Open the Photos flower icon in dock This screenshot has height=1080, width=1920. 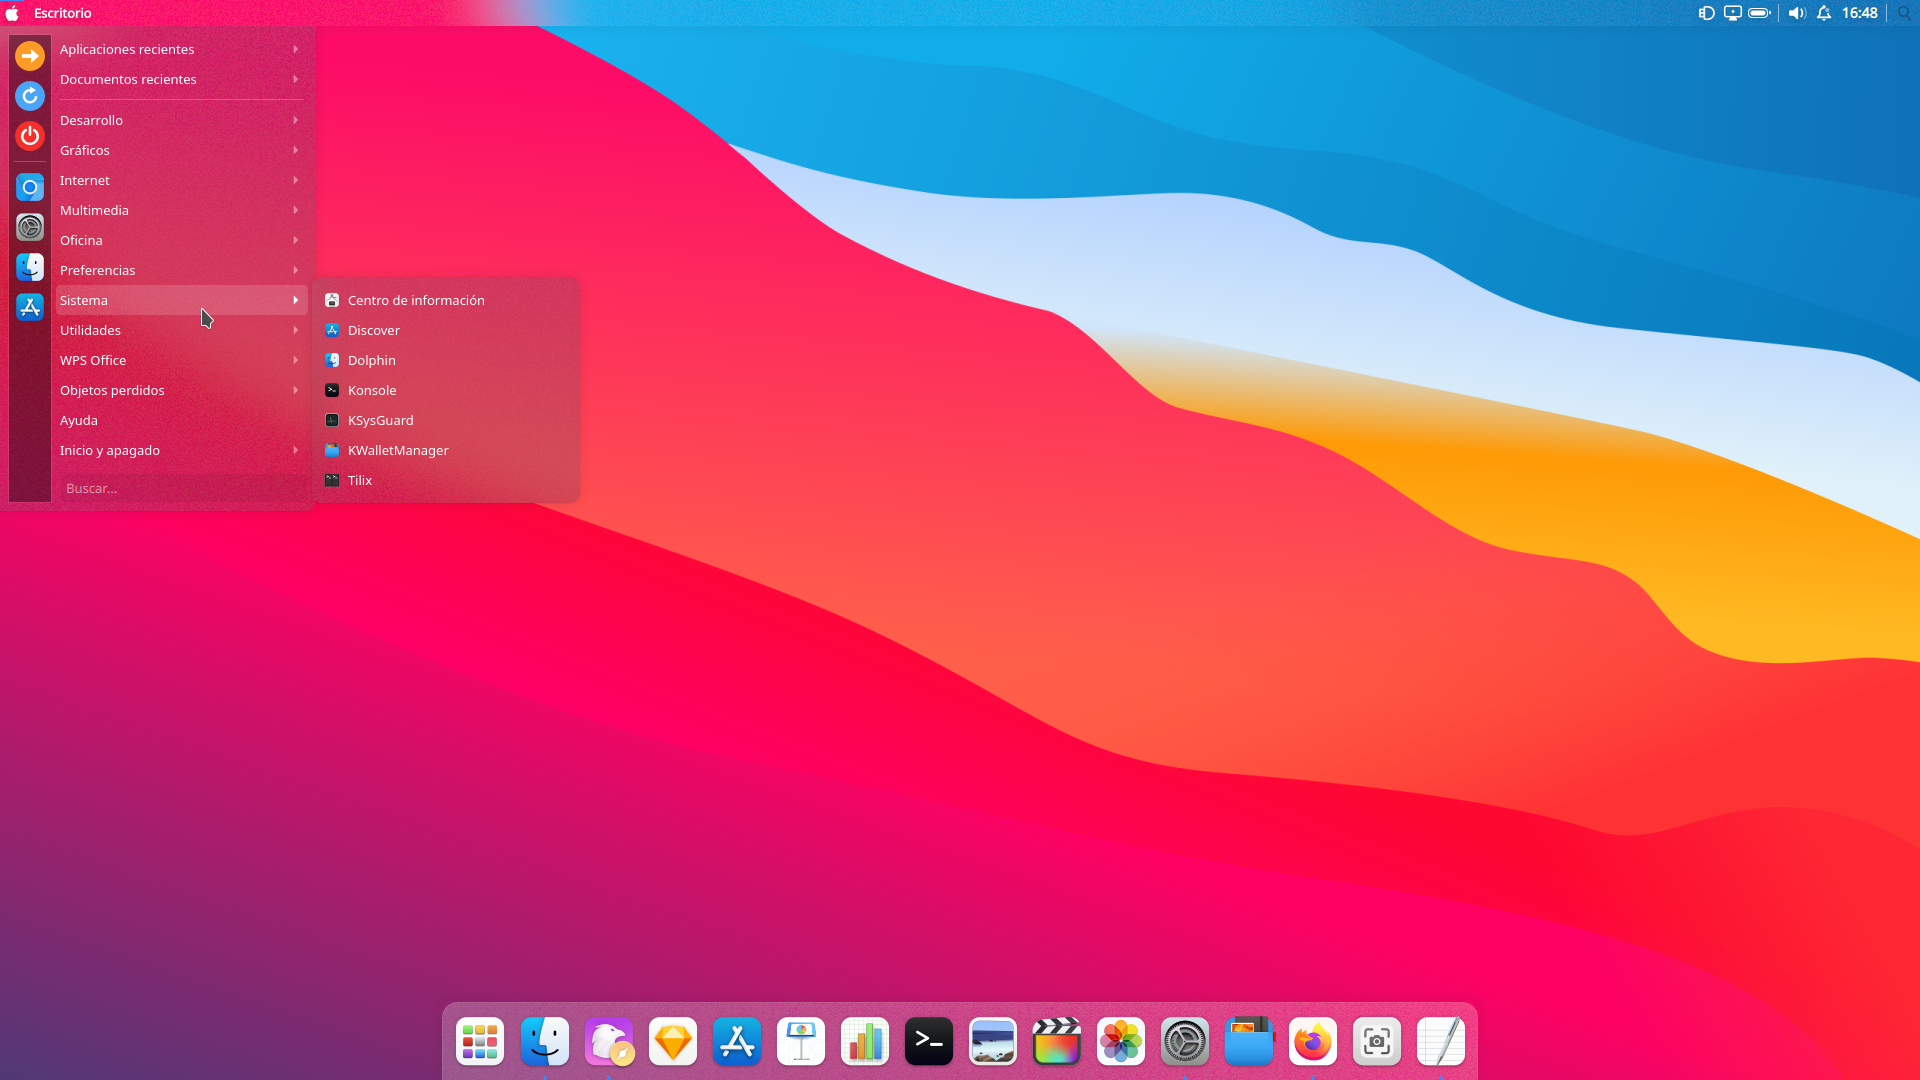point(1121,1042)
